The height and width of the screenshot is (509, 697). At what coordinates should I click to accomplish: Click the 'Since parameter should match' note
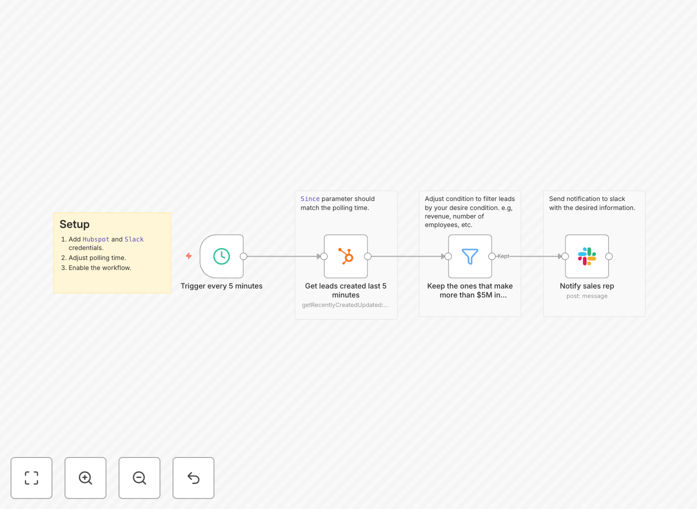click(x=338, y=203)
